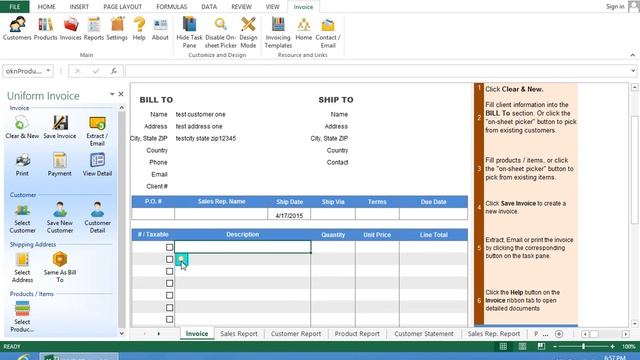Click Extract / Email in task pane

tap(97, 131)
